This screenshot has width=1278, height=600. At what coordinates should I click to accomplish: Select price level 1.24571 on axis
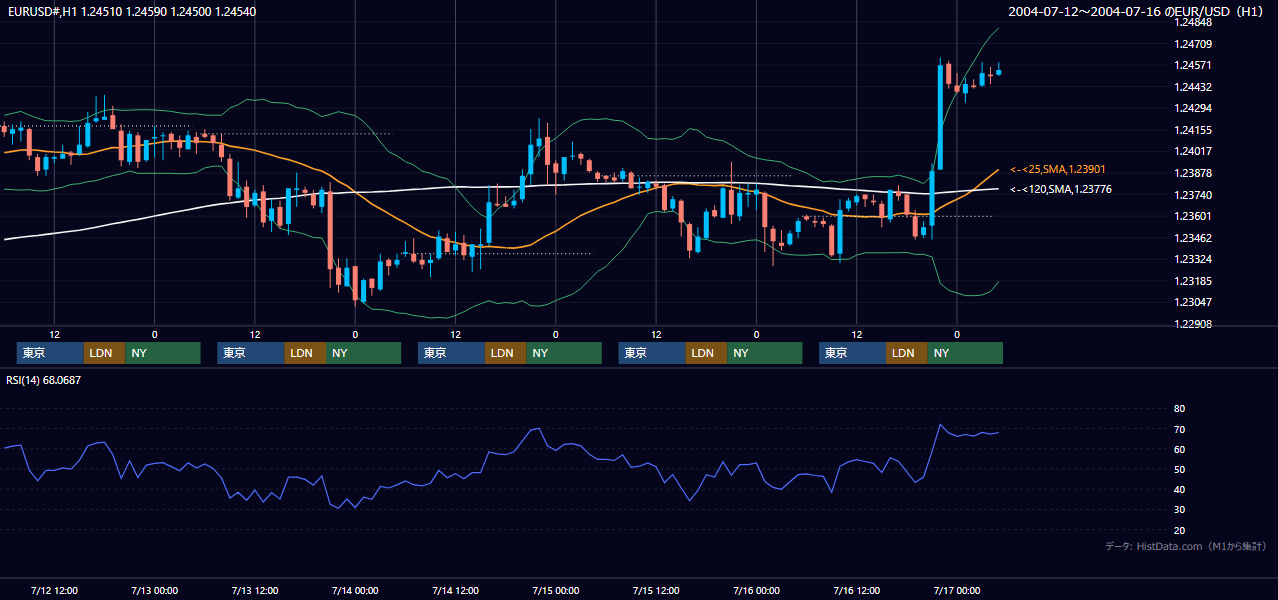[1192, 65]
